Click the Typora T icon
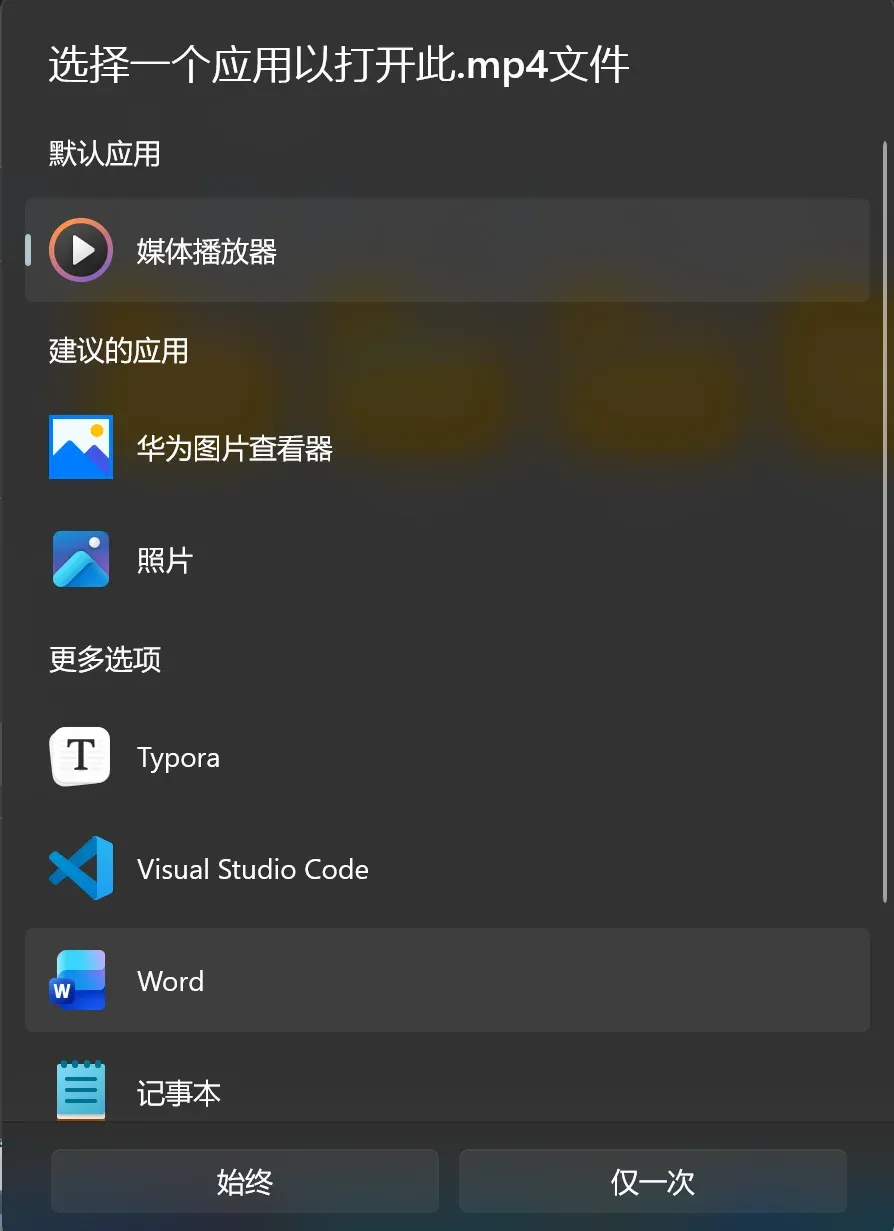This screenshot has width=894, height=1231. click(80, 757)
